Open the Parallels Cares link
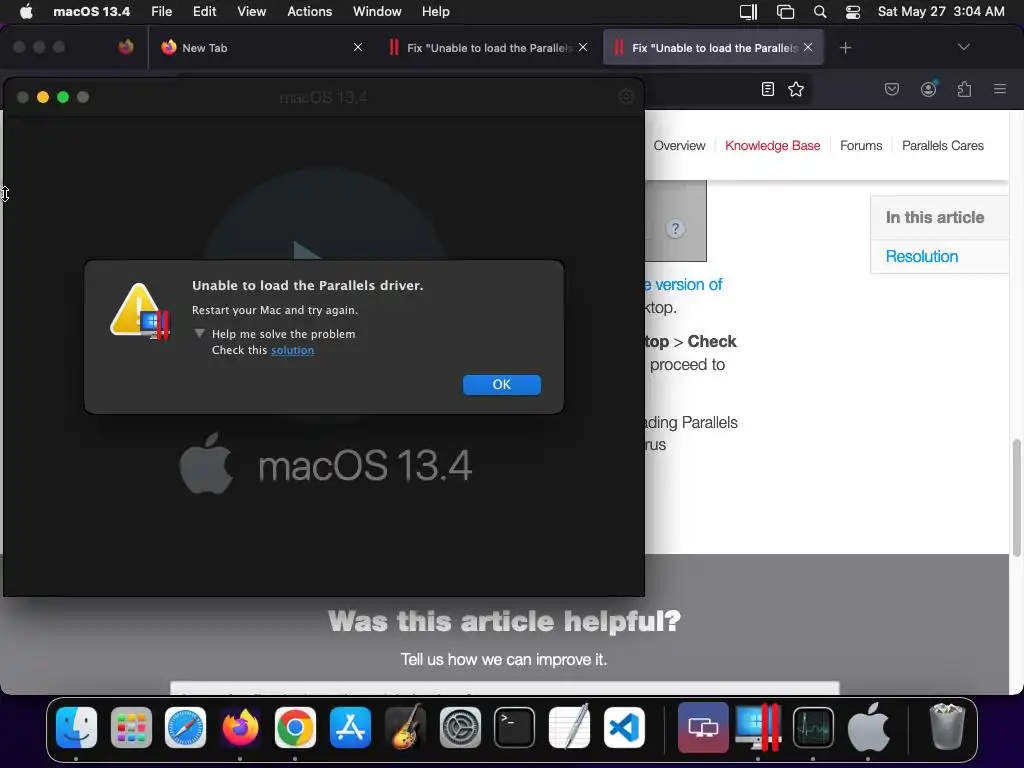The width and height of the screenshot is (1024, 768). click(942, 146)
